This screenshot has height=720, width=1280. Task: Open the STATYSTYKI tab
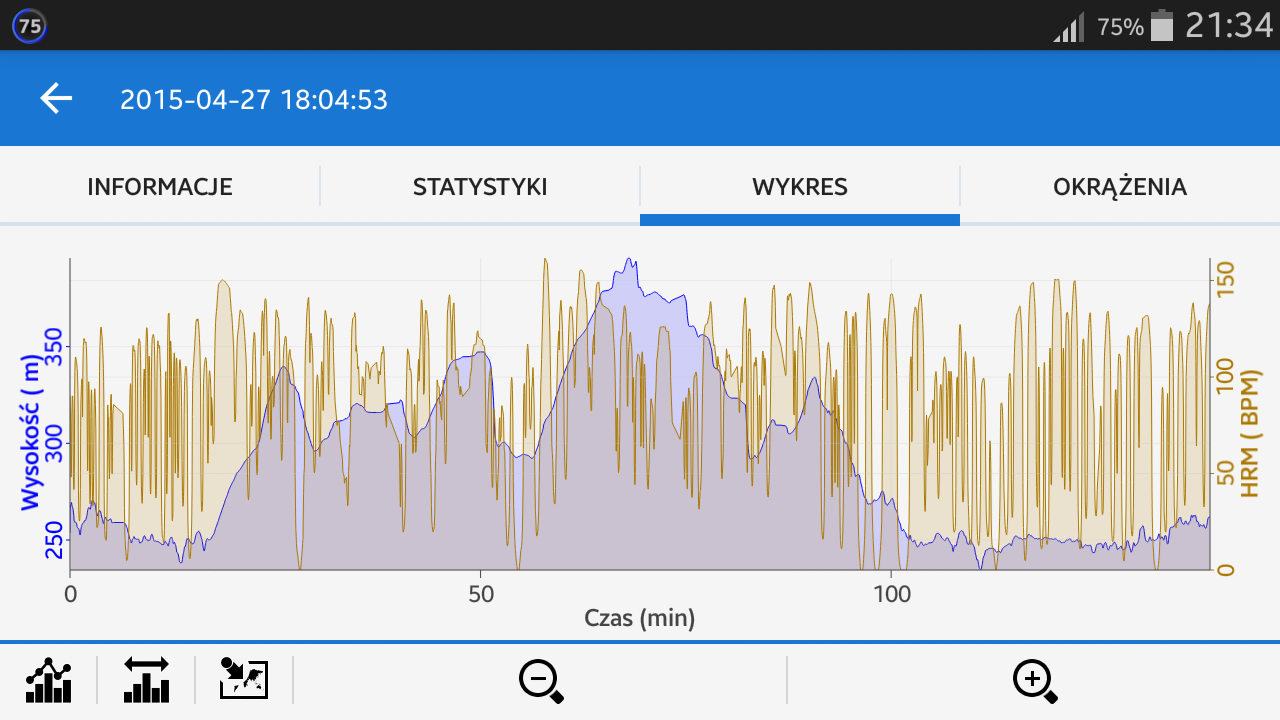(480, 187)
